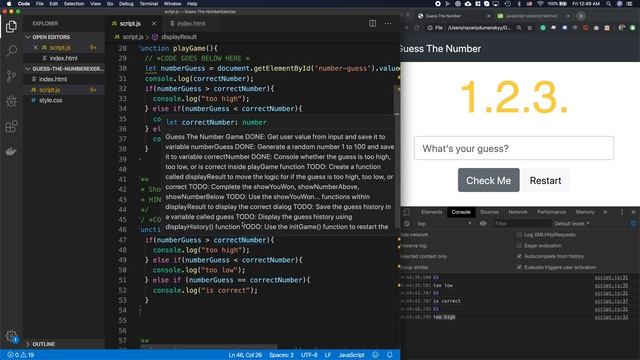The width and height of the screenshot is (640, 360).
Task: Open the console settings gear in DevTools
Action: (x=633, y=224)
